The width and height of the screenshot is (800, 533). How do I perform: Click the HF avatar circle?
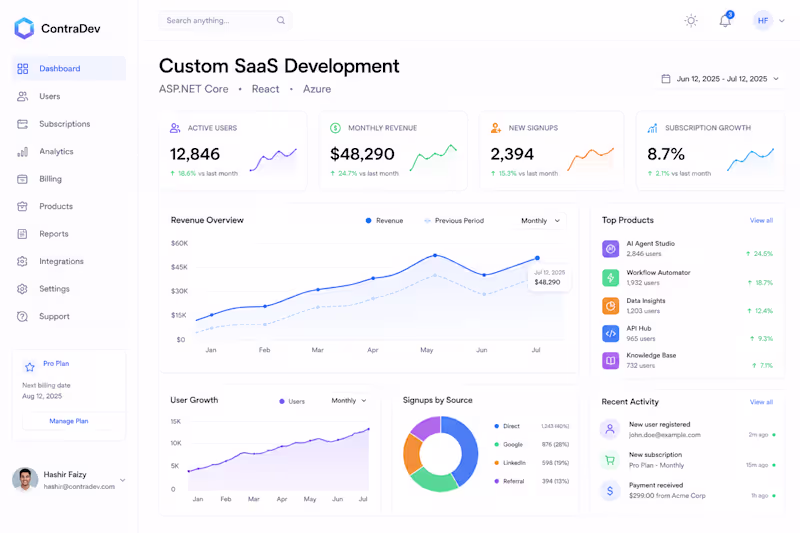pyautogui.click(x=763, y=21)
